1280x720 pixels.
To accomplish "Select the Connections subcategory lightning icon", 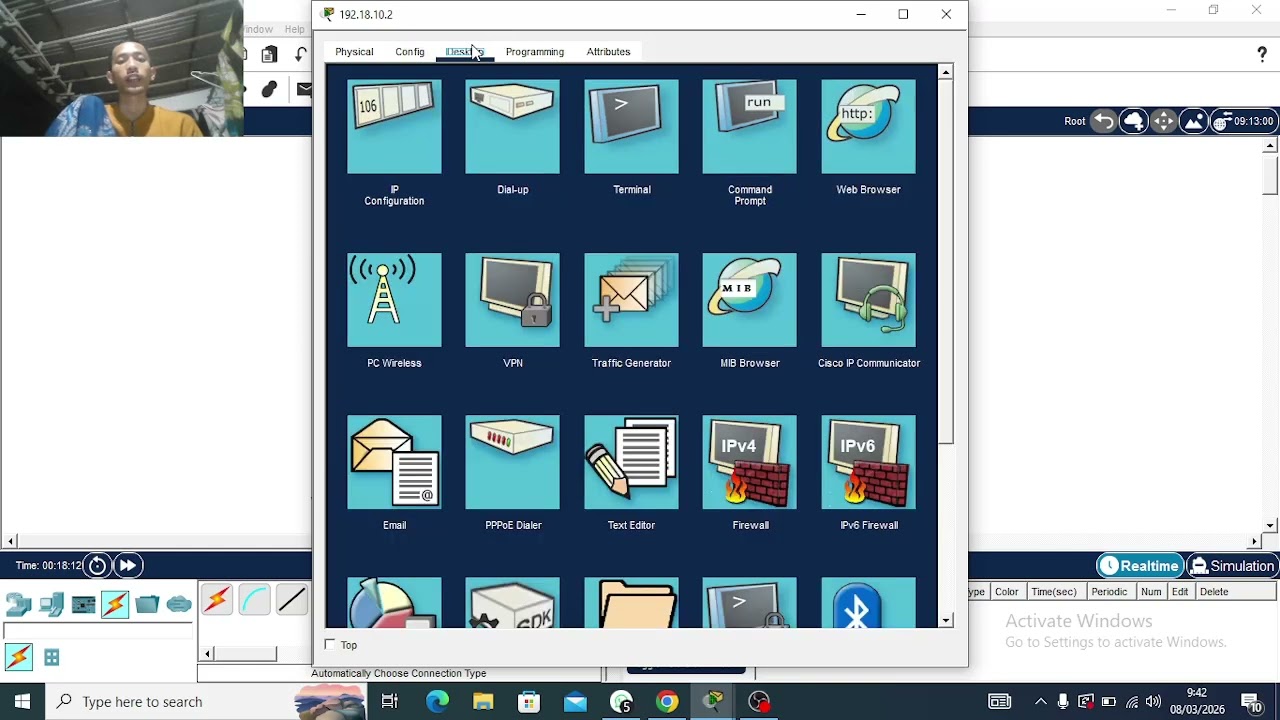I will point(19,657).
